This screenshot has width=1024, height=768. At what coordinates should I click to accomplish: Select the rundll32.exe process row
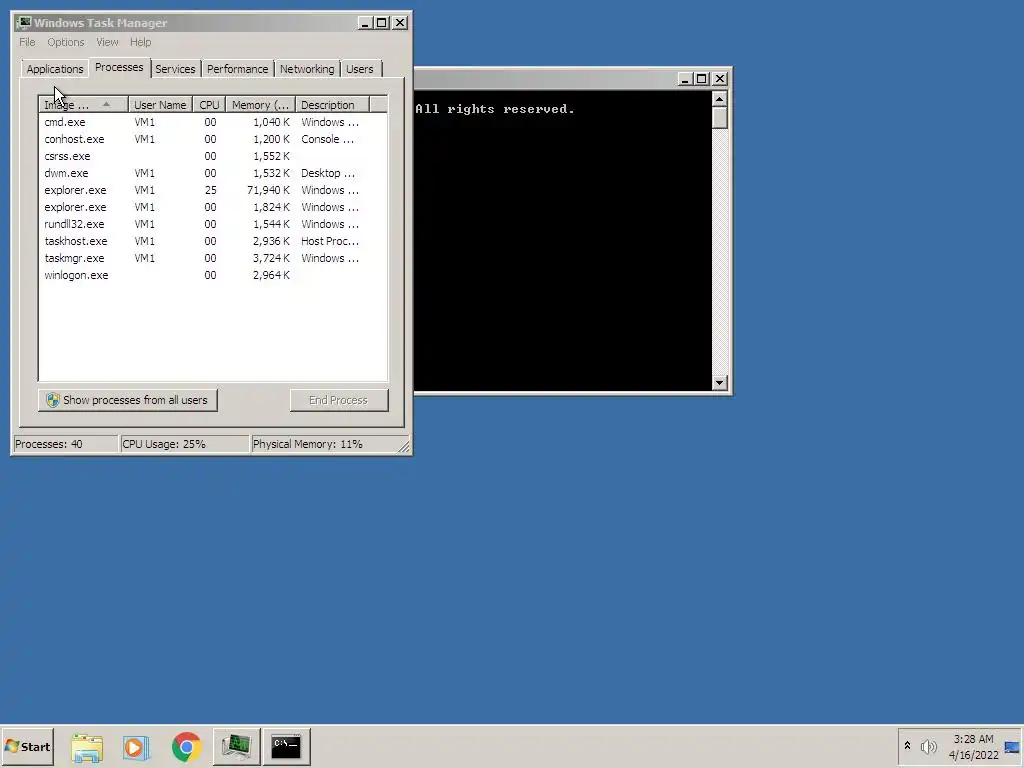pos(213,224)
